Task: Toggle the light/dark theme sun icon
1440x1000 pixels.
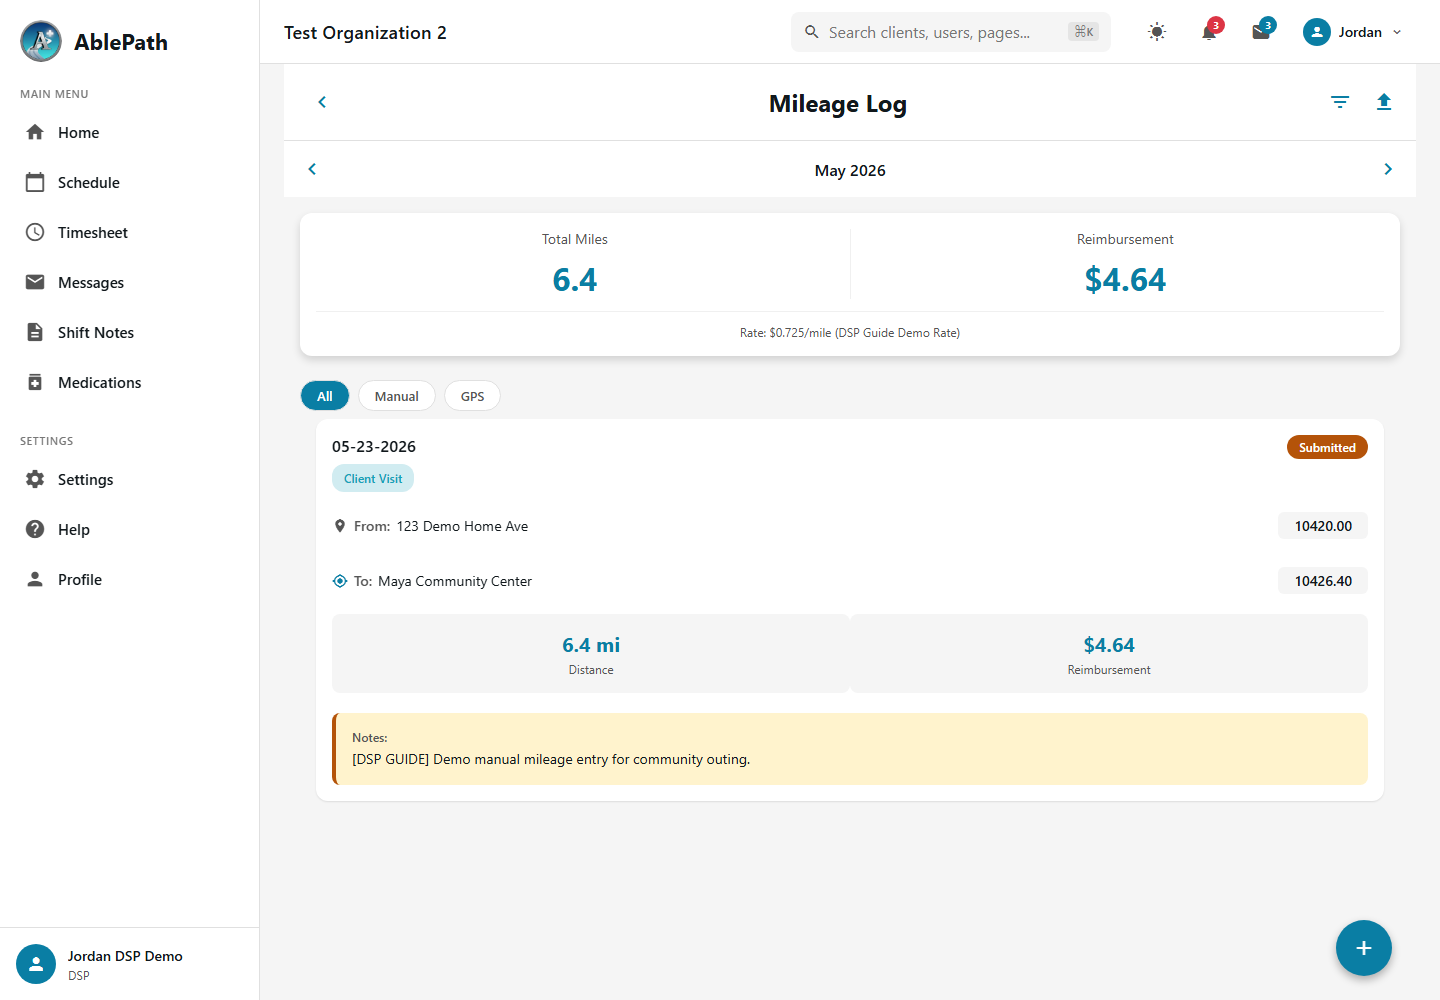Action: click(x=1157, y=32)
